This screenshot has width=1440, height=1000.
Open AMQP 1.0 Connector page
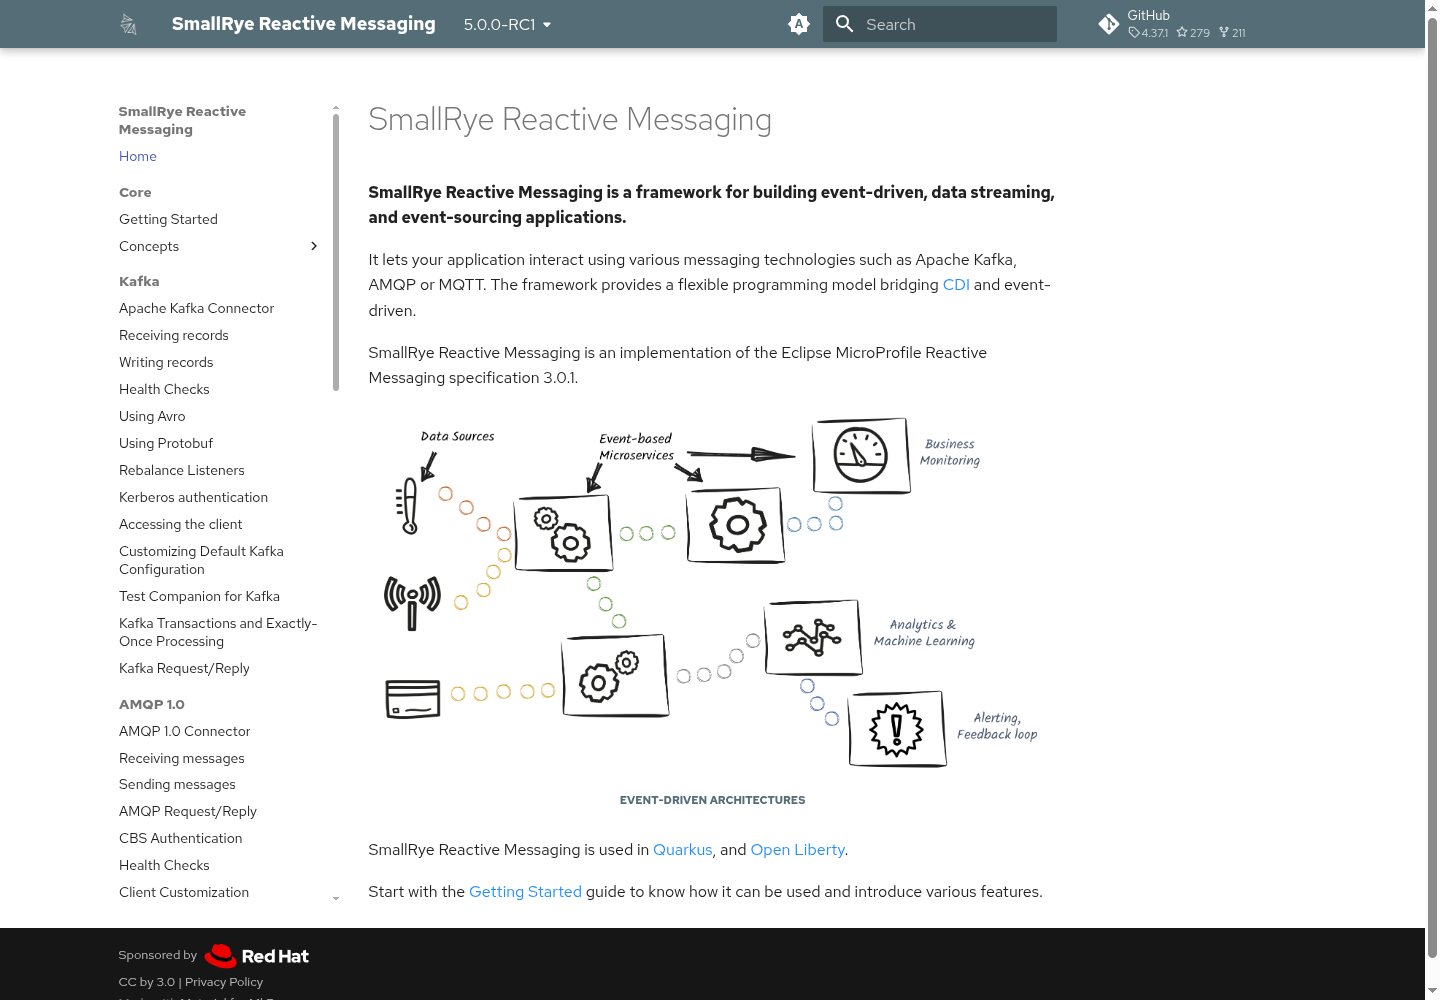(x=184, y=731)
